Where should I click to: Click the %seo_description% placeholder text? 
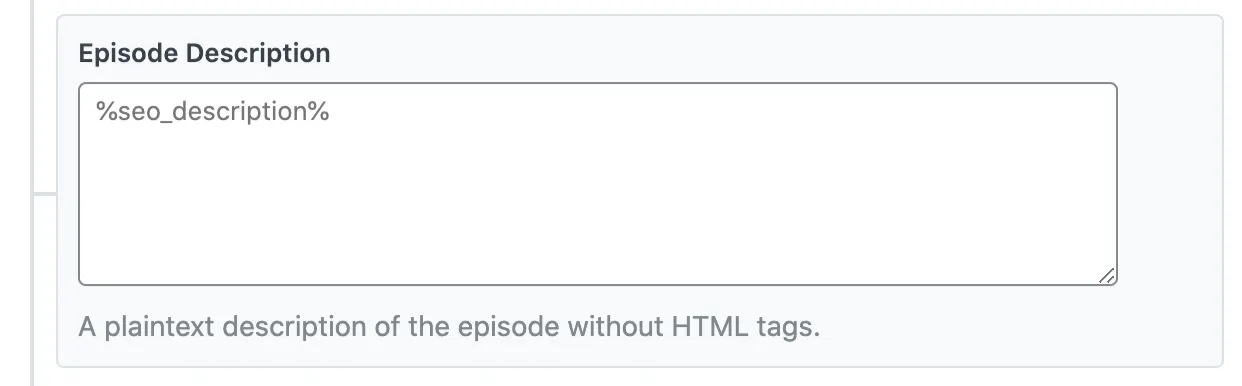pyautogui.click(x=213, y=112)
